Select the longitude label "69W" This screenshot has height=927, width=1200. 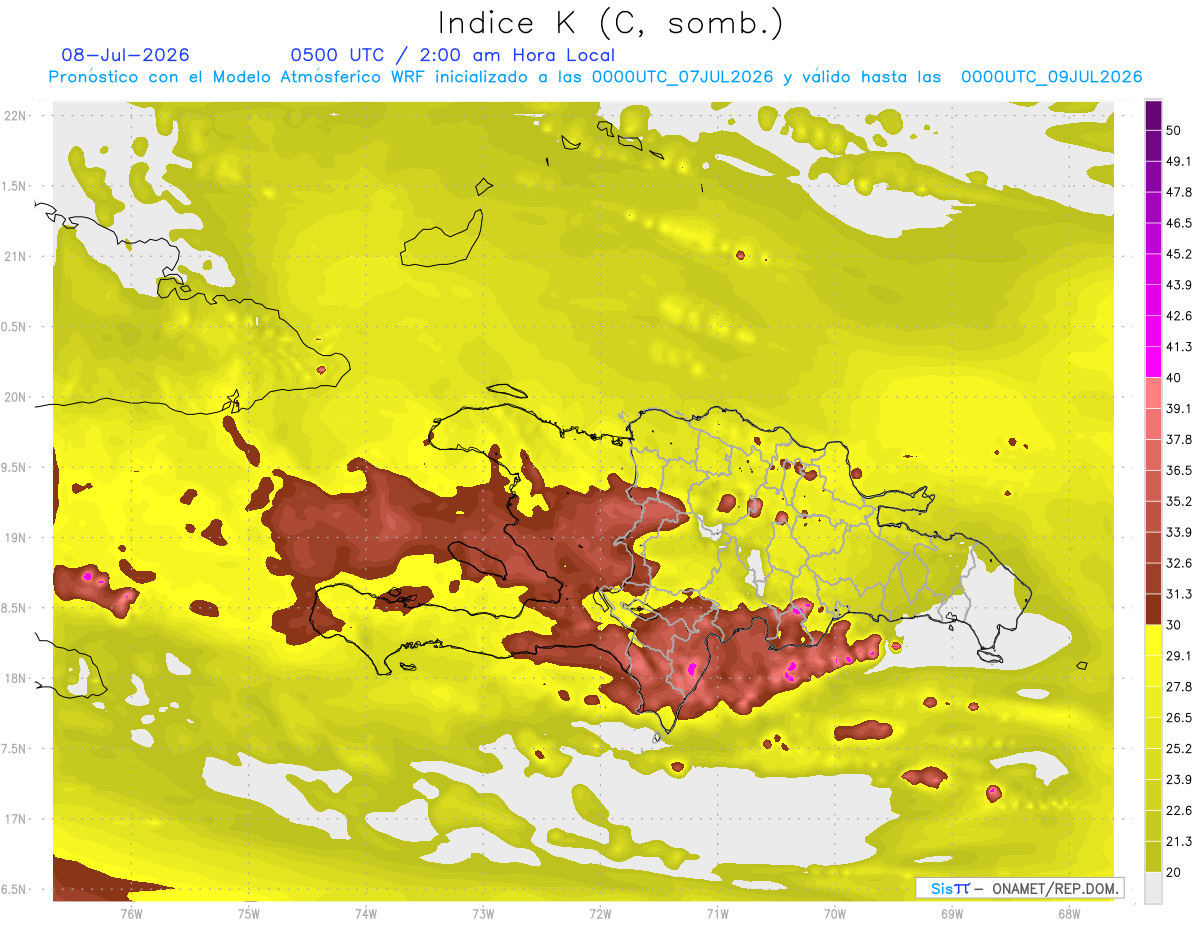click(952, 914)
